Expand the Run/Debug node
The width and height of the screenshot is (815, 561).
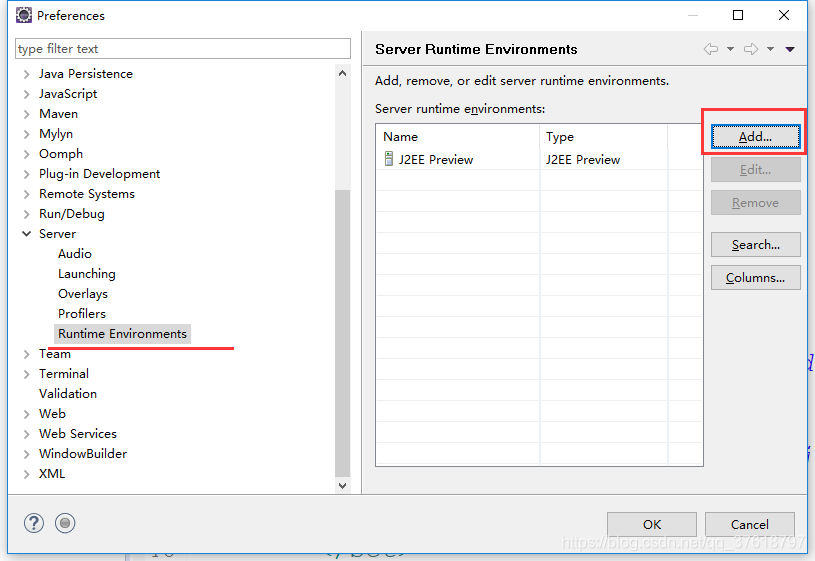27,214
